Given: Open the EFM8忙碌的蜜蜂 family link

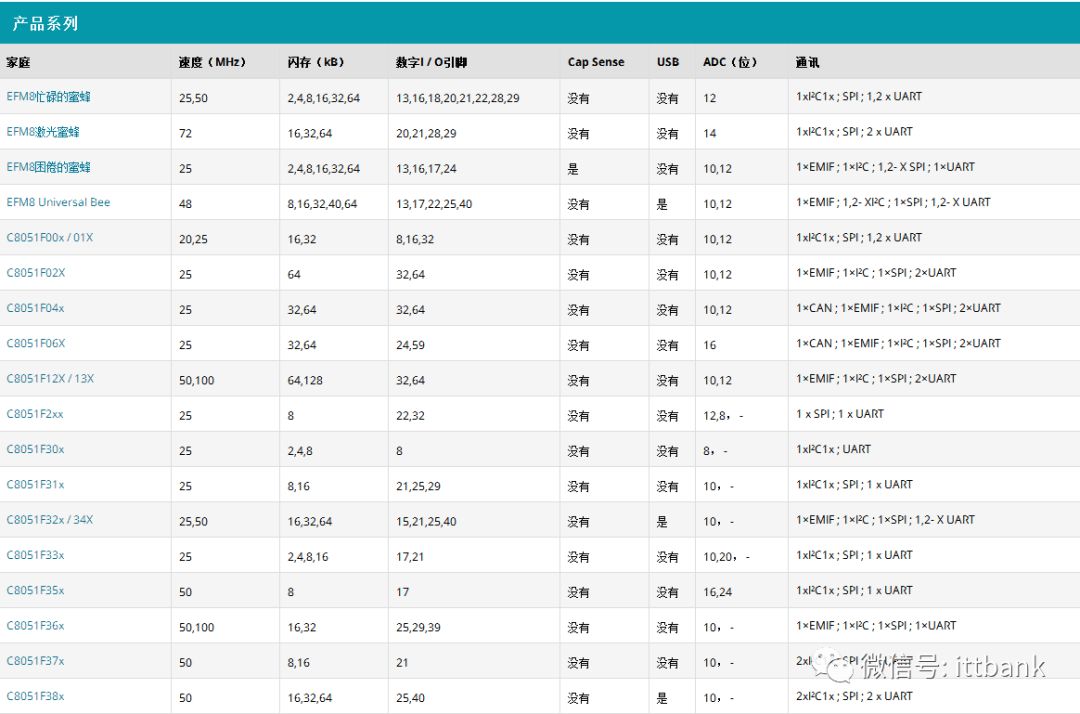Looking at the screenshot, I should coord(48,97).
